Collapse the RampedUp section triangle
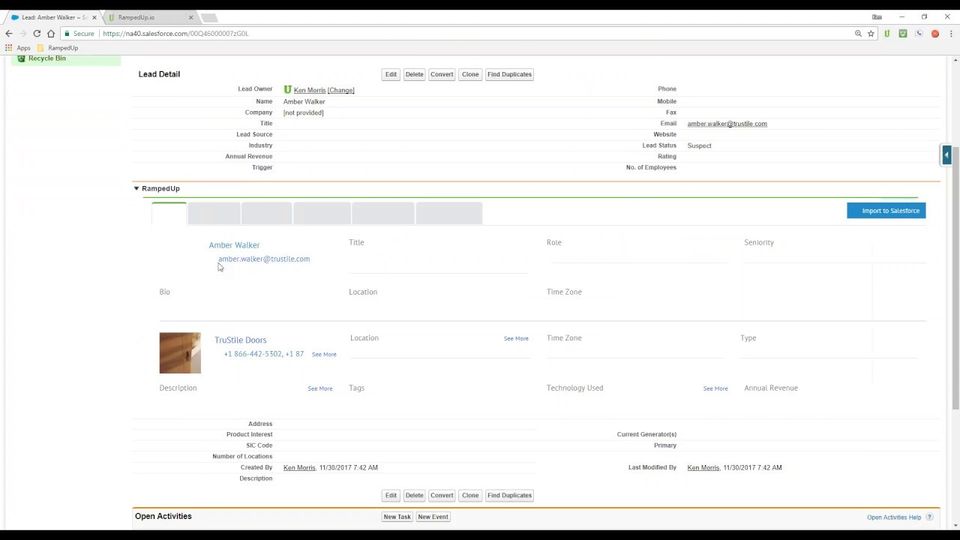 point(137,189)
